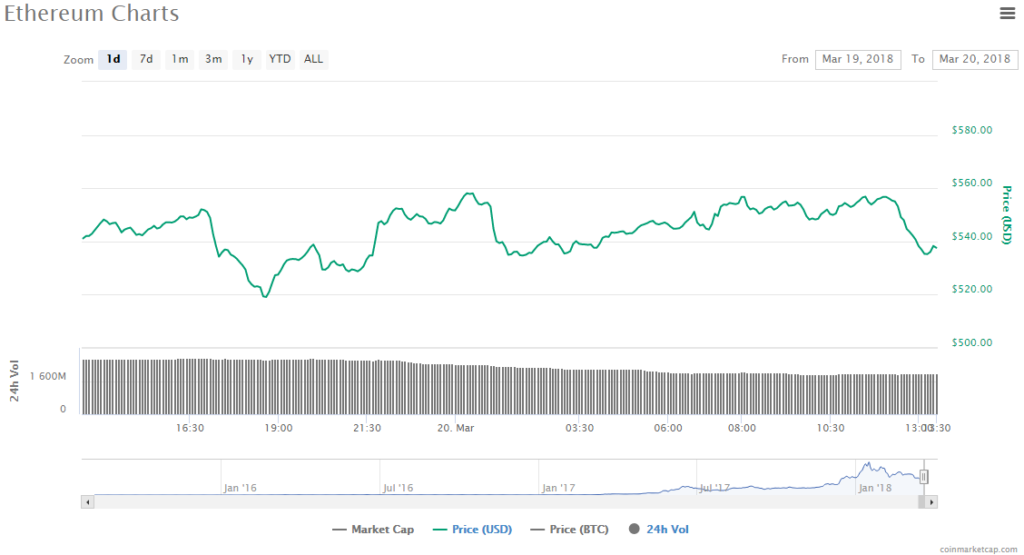Click the green price line's lowest dip
Image resolution: width=1024 pixels, height=555 pixels.
(x=265, y=296)
